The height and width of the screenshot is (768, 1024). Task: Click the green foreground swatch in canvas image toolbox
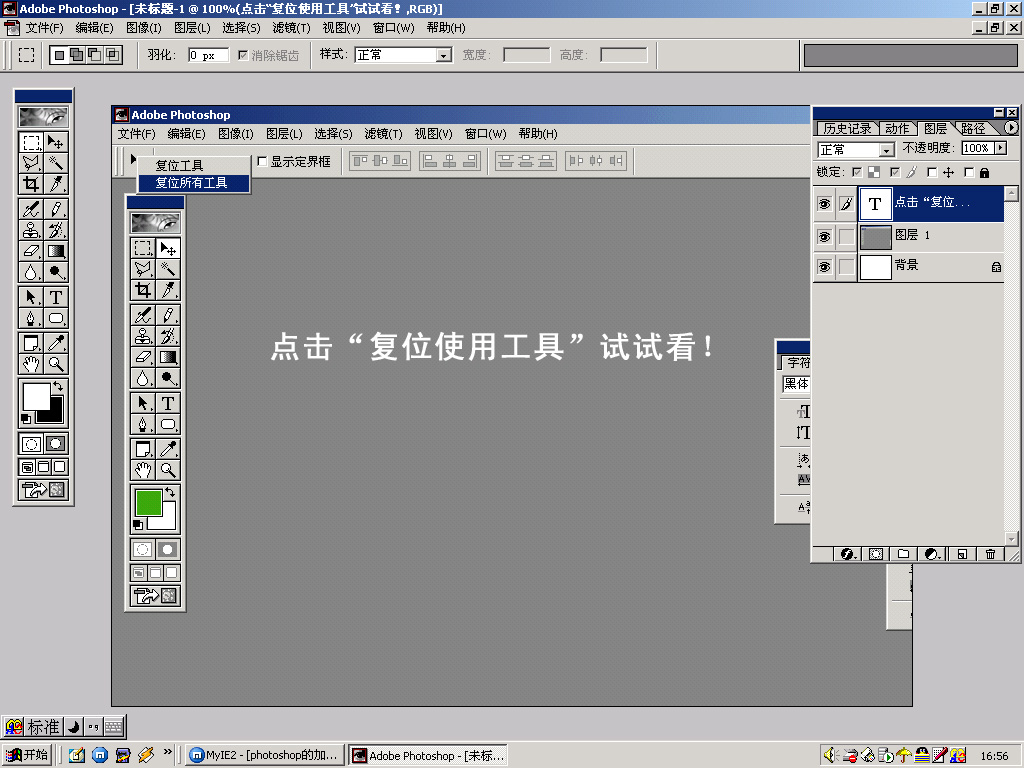pyautogui.click(x=148, y=502)
